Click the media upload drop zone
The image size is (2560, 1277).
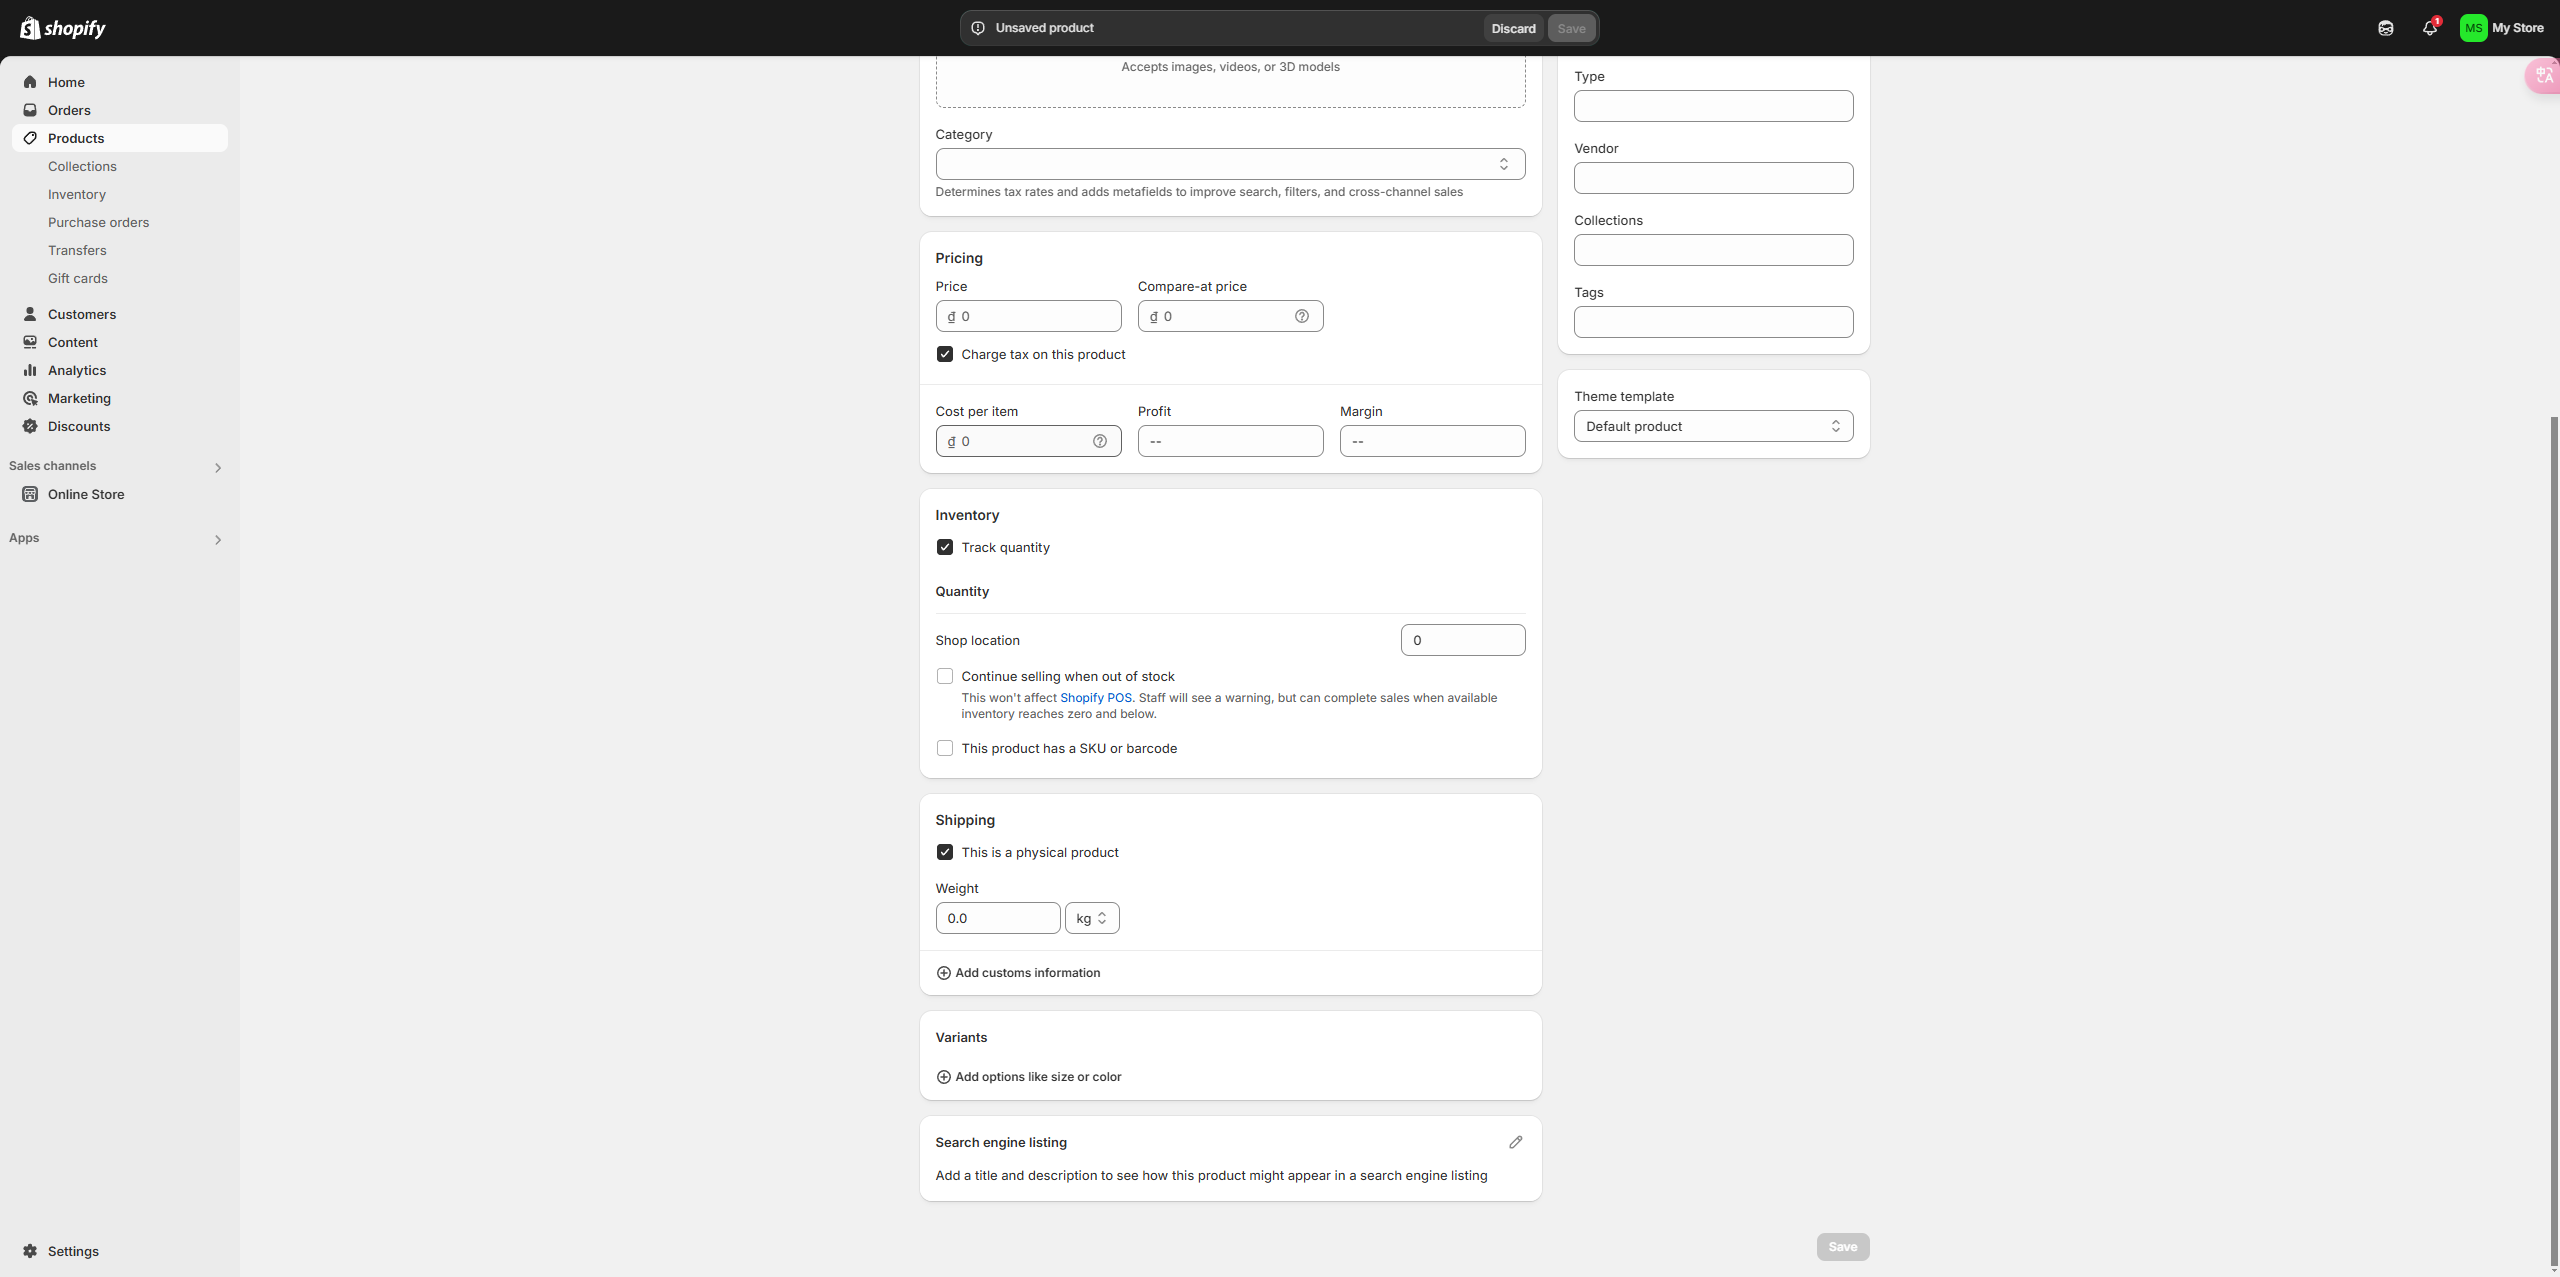1230,81
